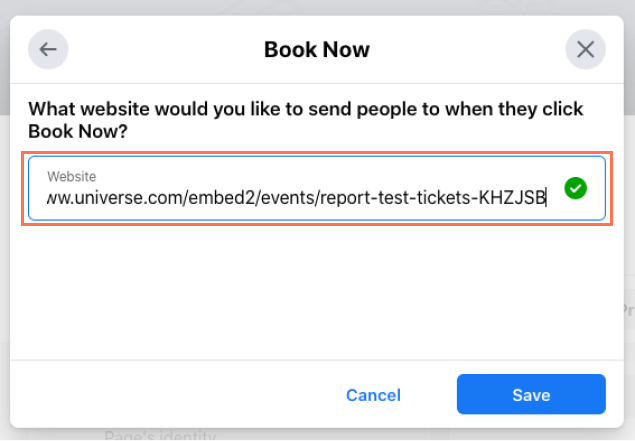This screenshot has height=441, width=635.
Task: Select the Book Now dialog title
Action: pos(317,50)
